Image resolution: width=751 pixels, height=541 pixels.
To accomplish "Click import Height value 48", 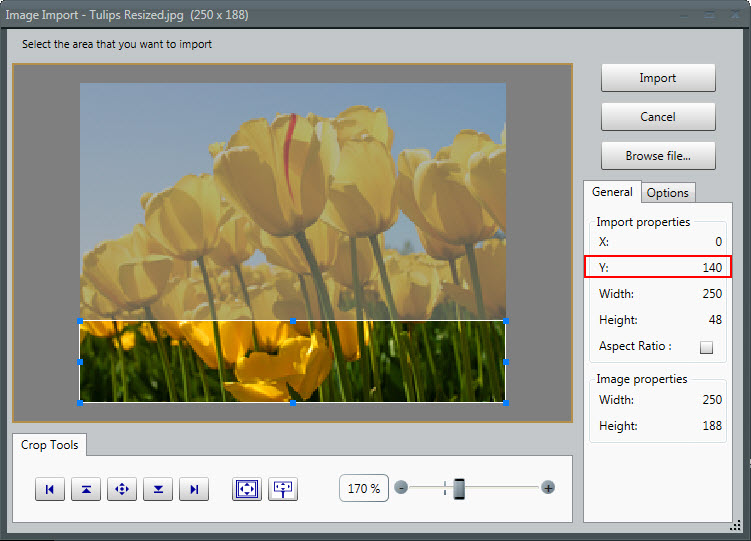I will tap(715, 320).
